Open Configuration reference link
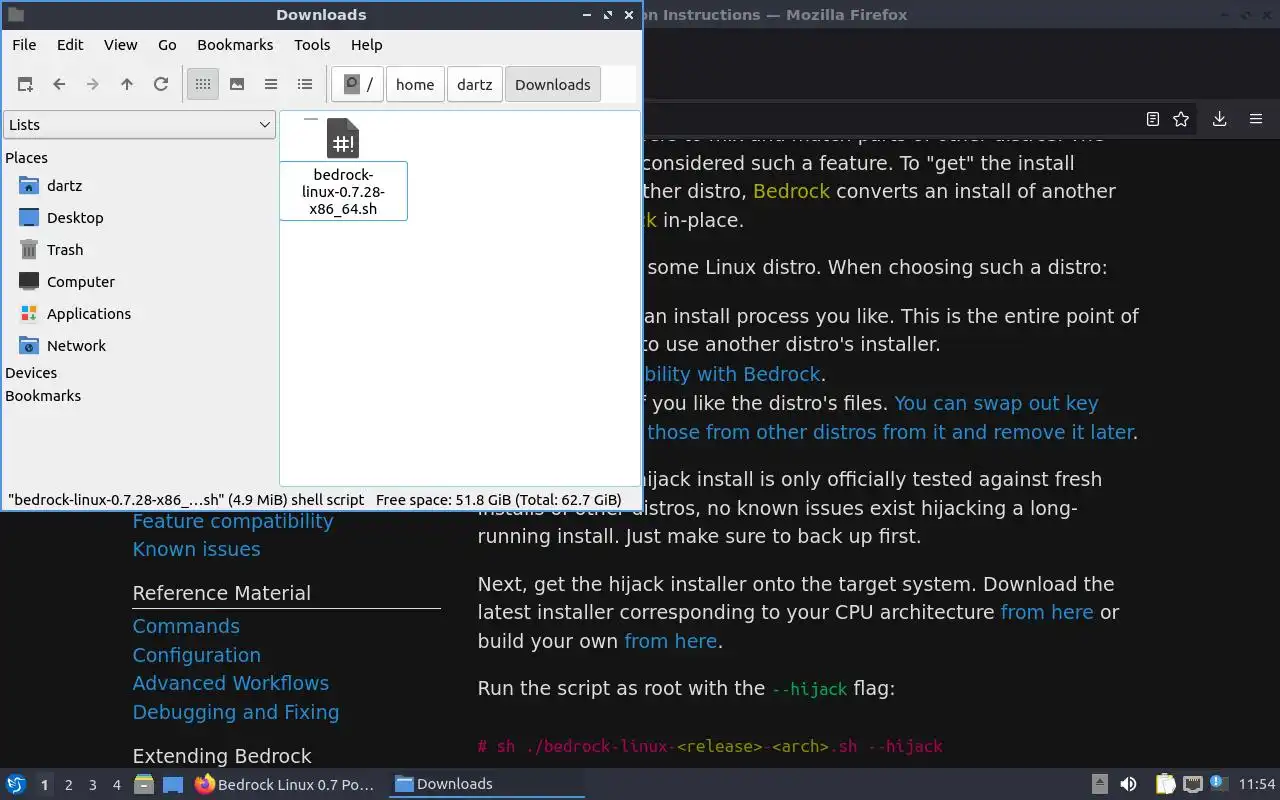 (x=197, y=655)
